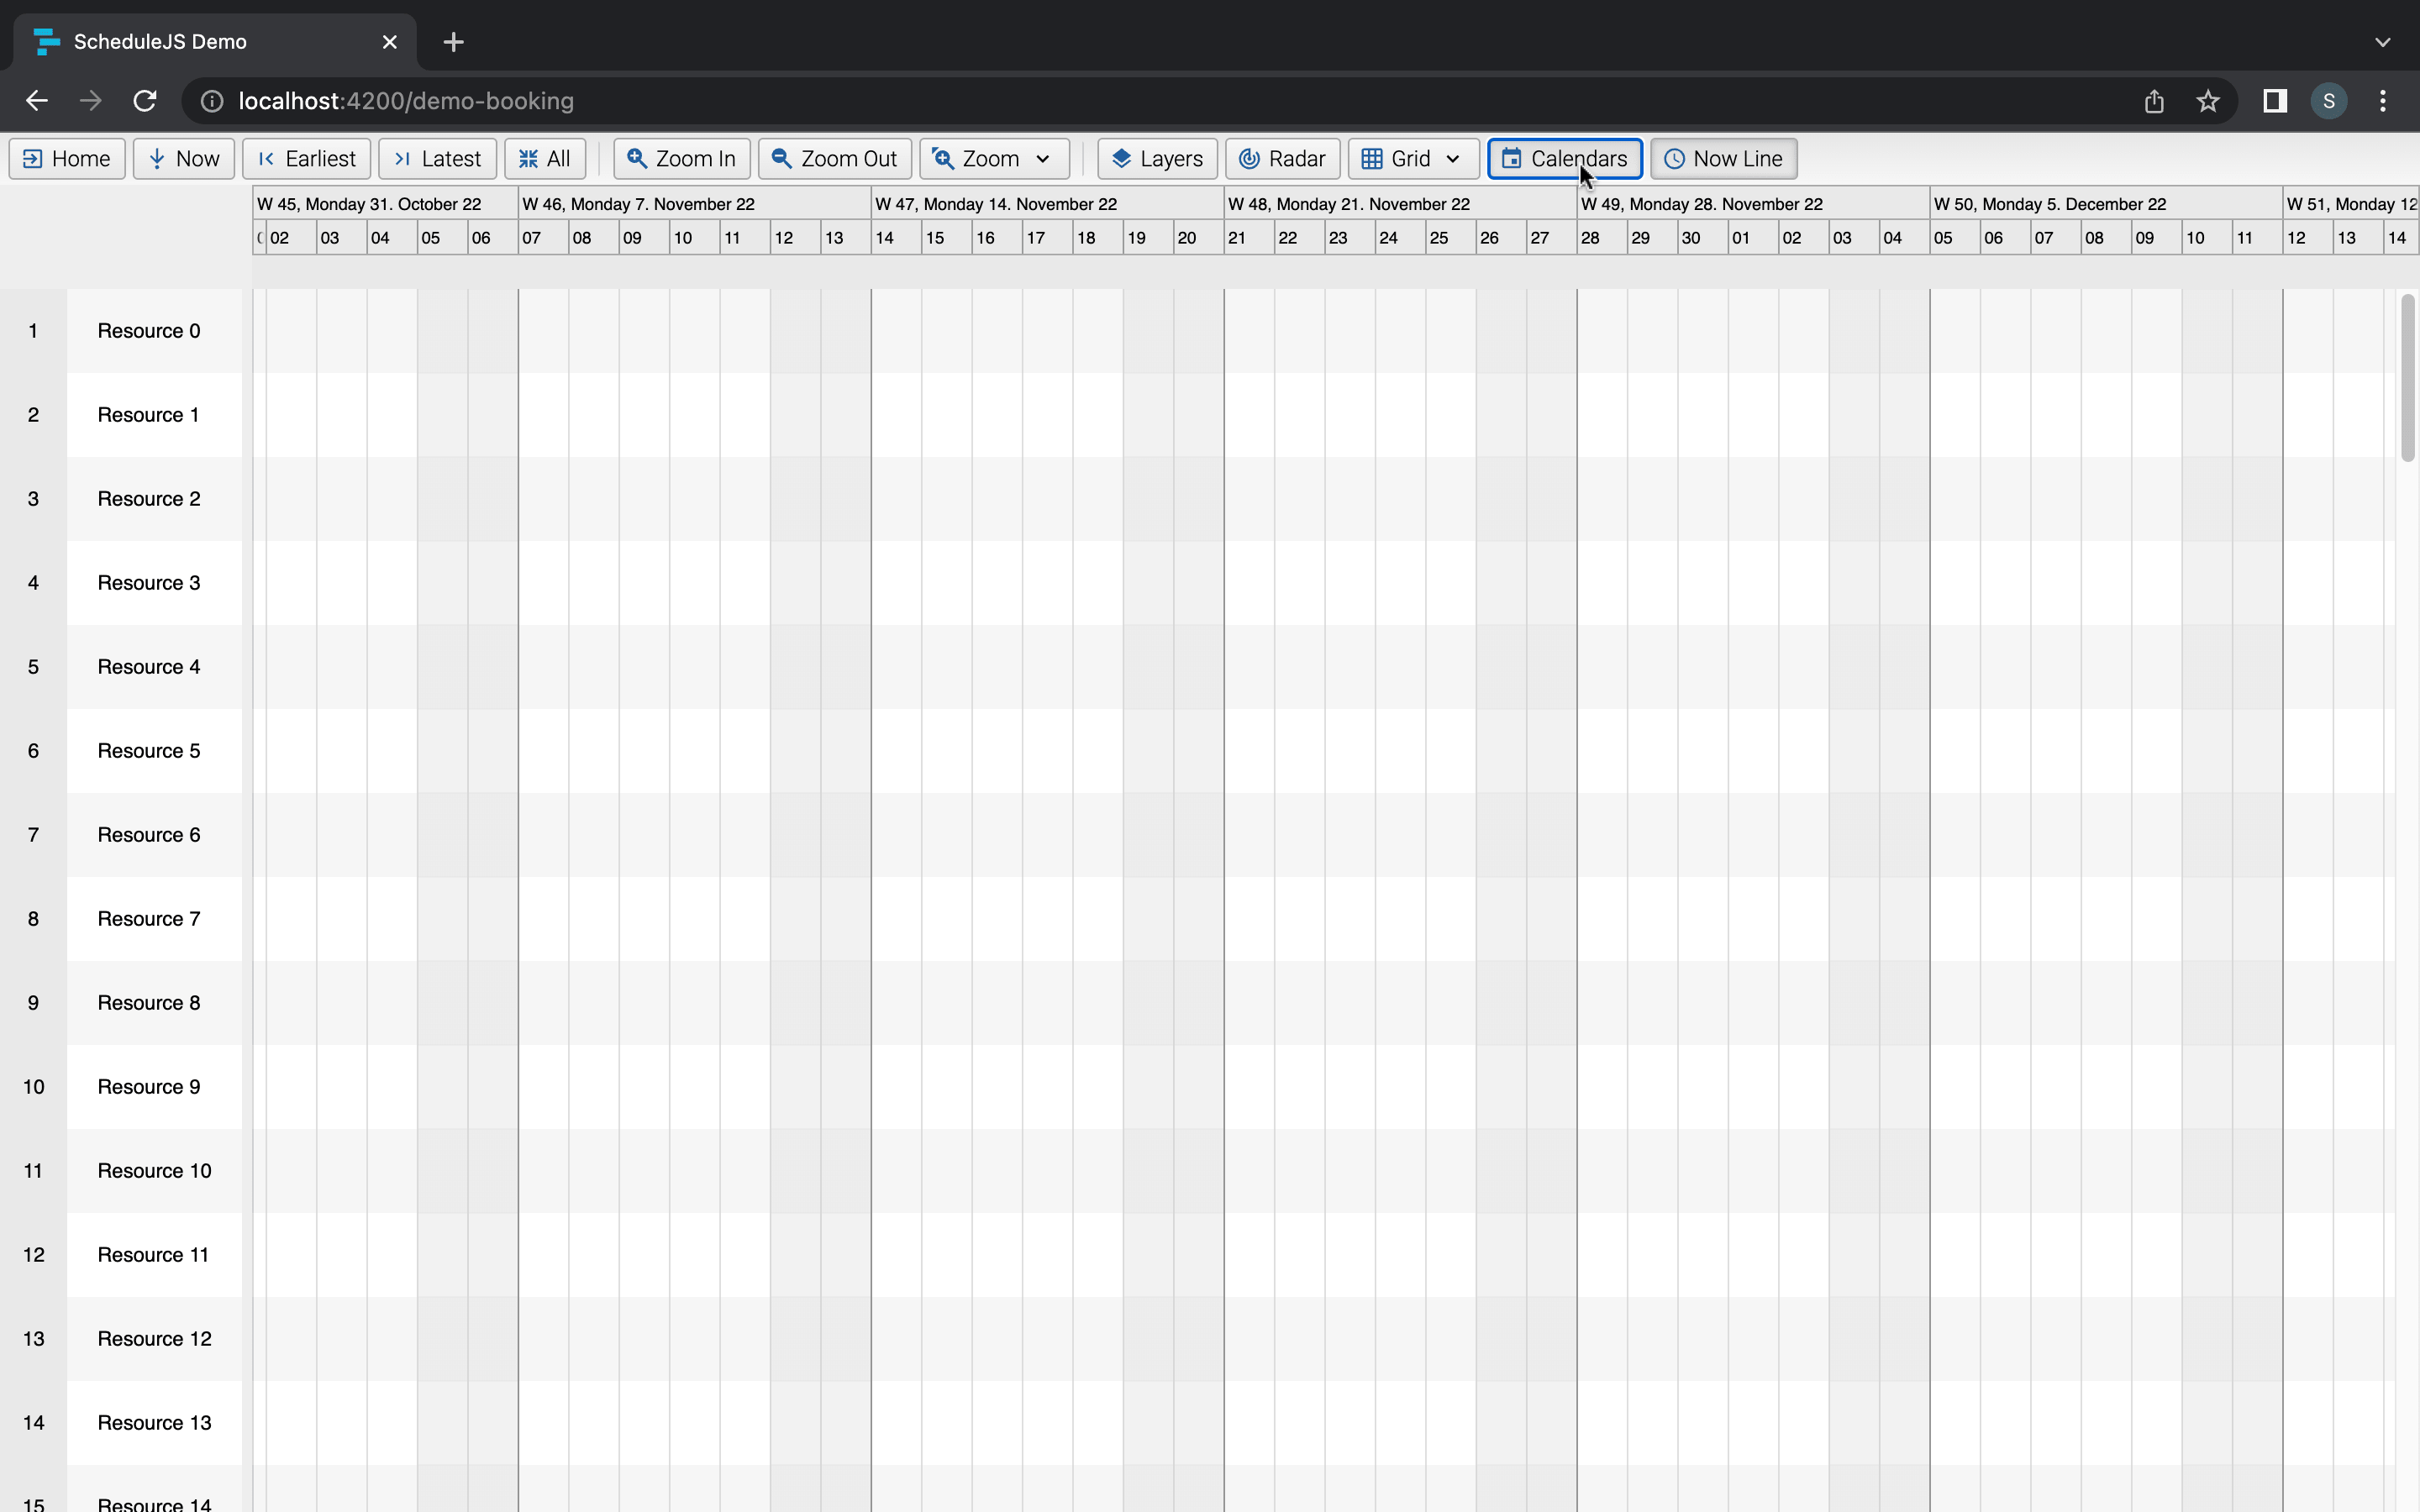2420x1512 pixels.
Task: Select the Home toolbar icon
Action: click(x=33, y=158)
